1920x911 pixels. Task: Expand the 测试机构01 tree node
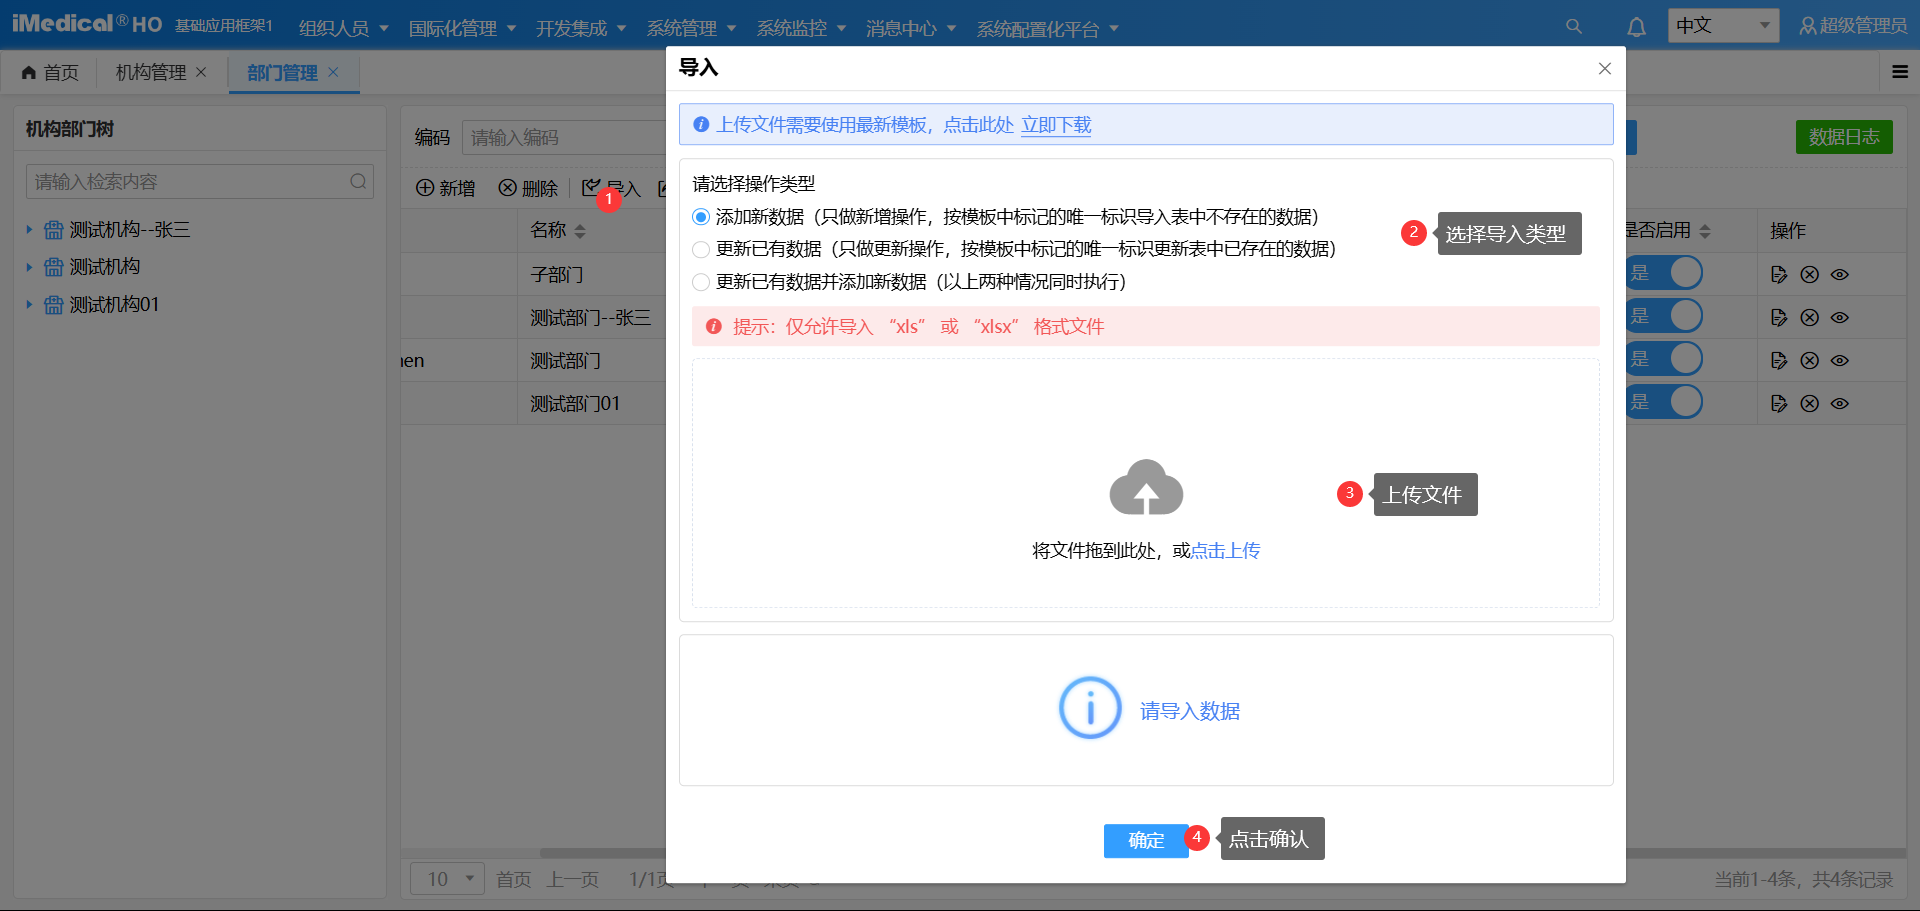[29, 305]
